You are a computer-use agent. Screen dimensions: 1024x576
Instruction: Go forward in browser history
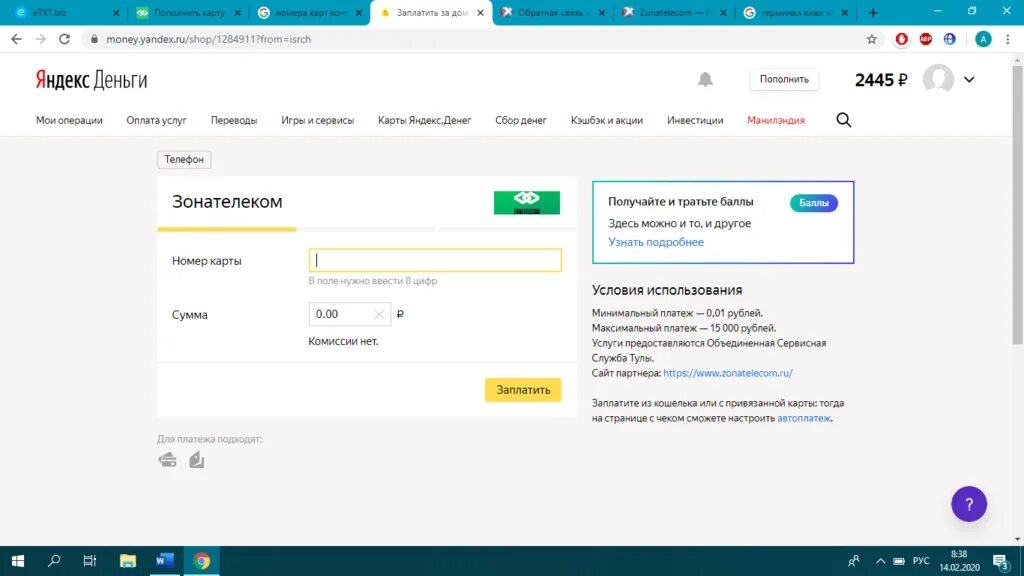tap(40, 39)
